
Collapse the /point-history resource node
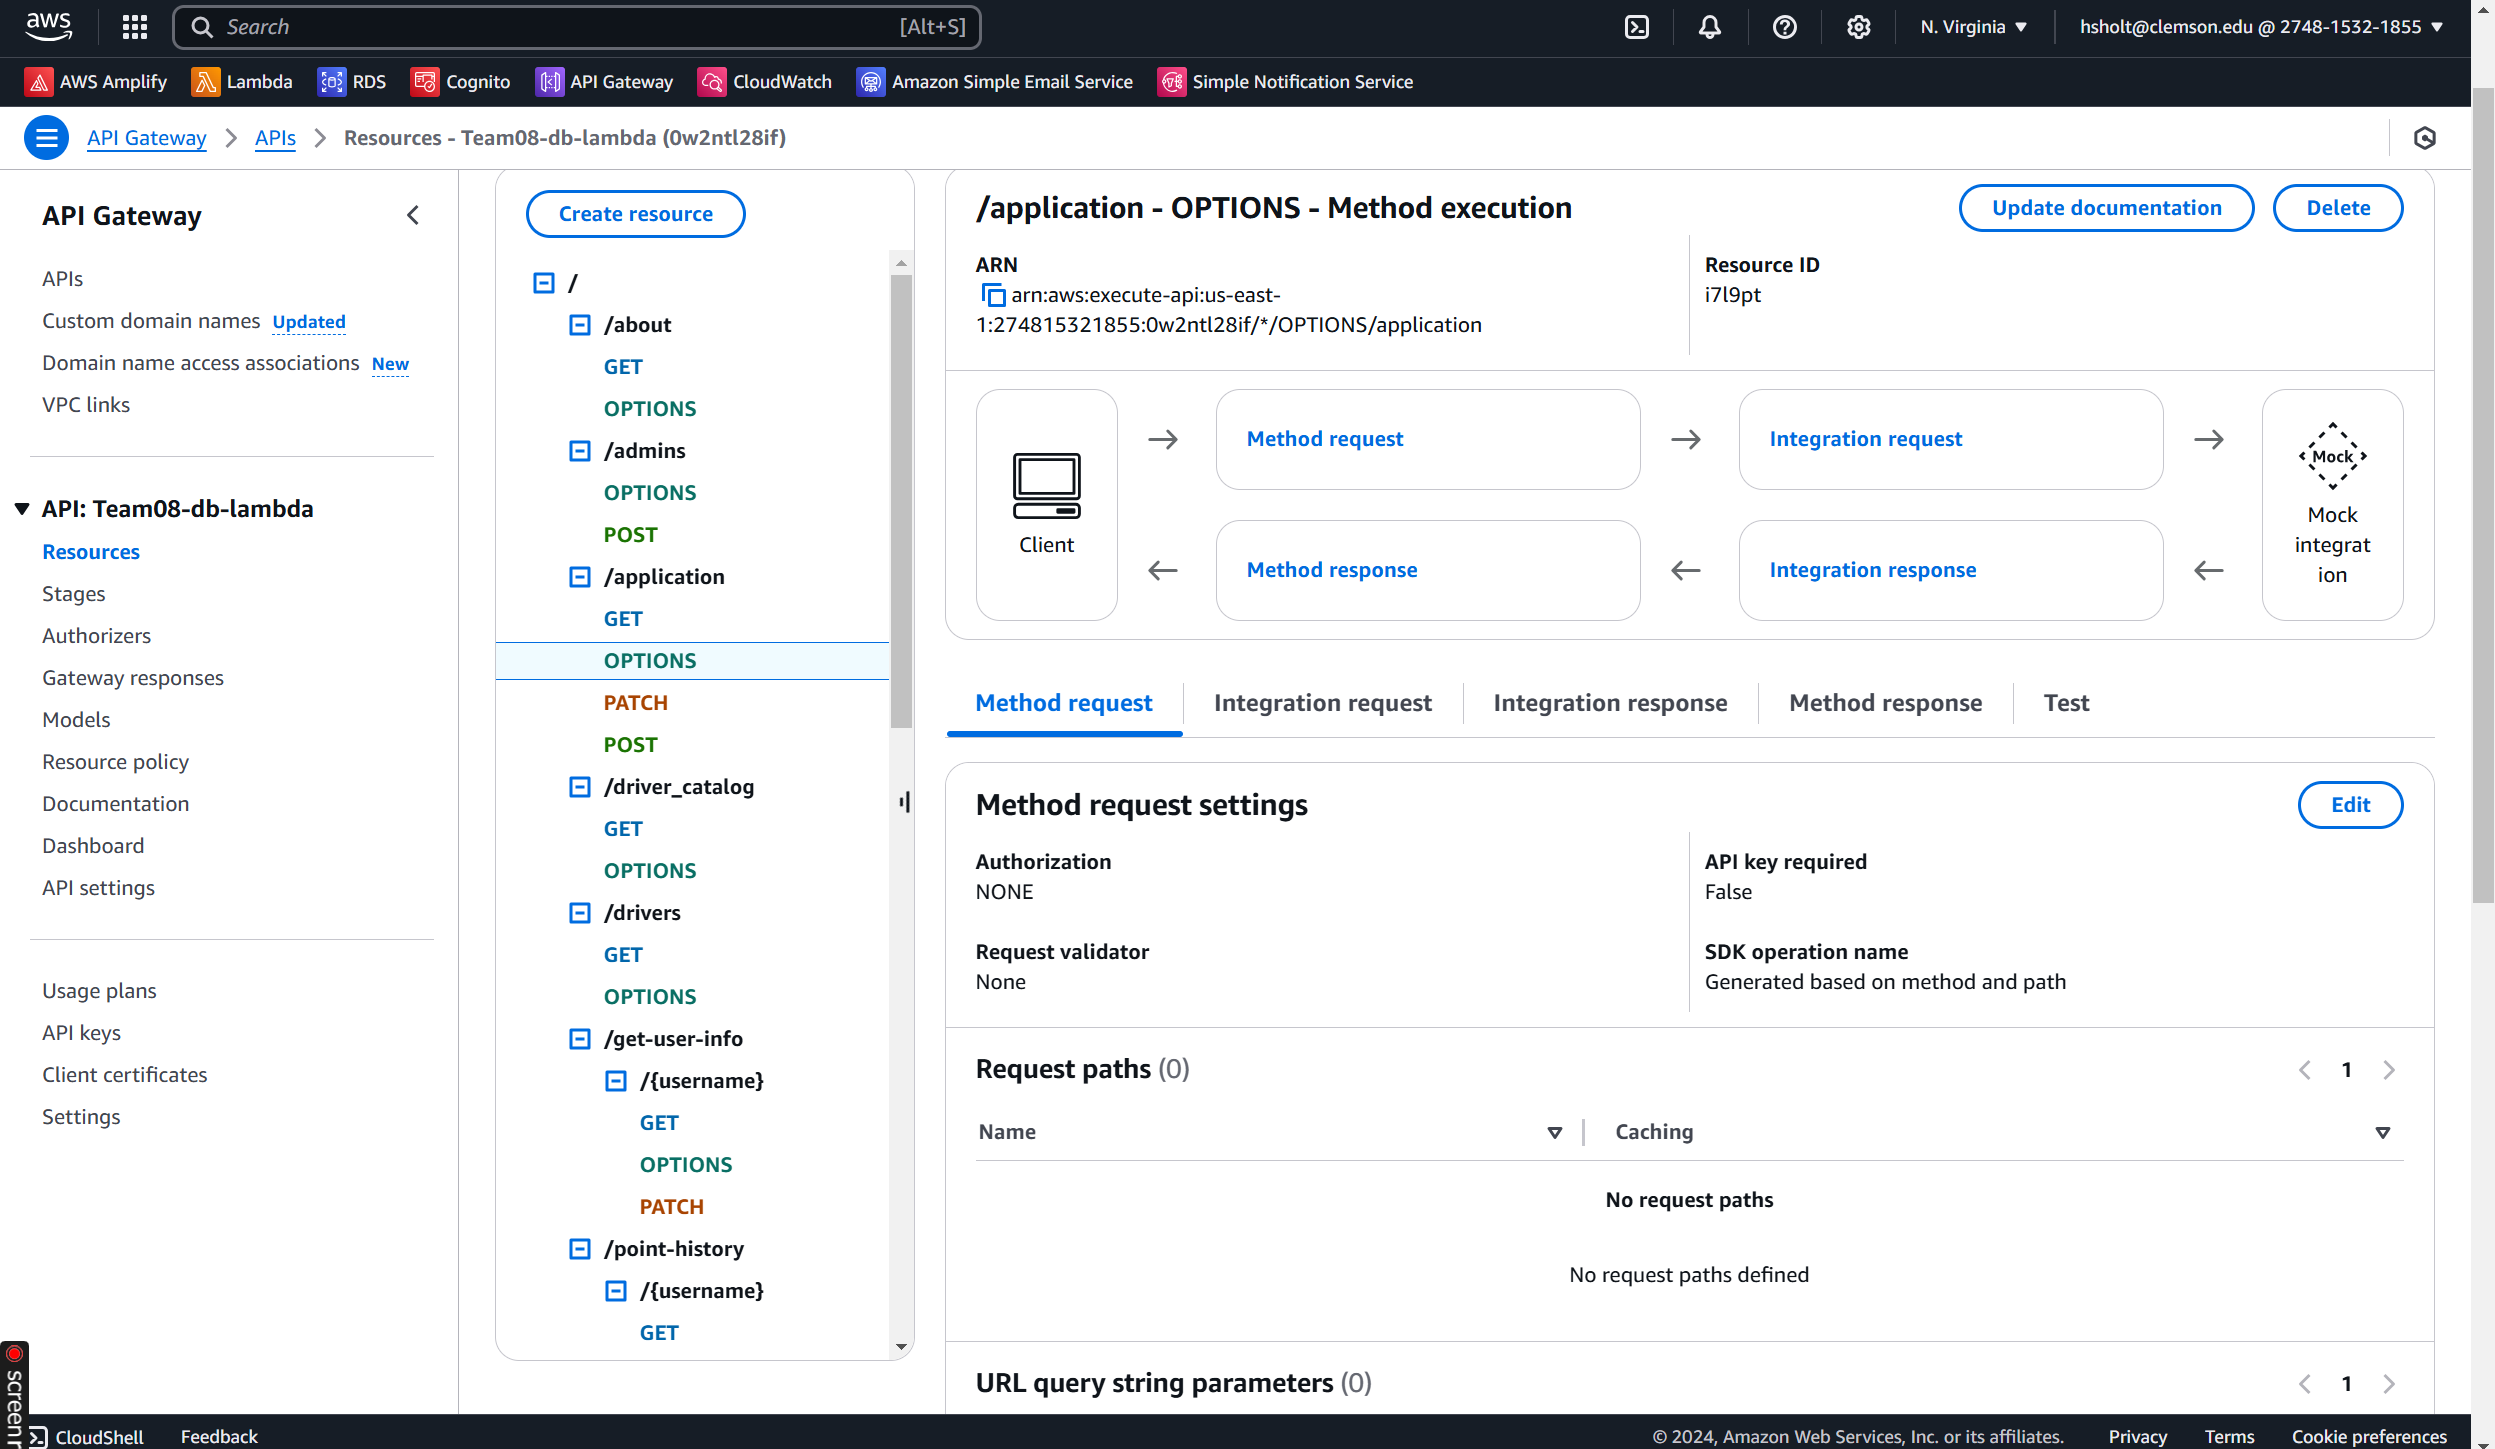click(579, 1249)
